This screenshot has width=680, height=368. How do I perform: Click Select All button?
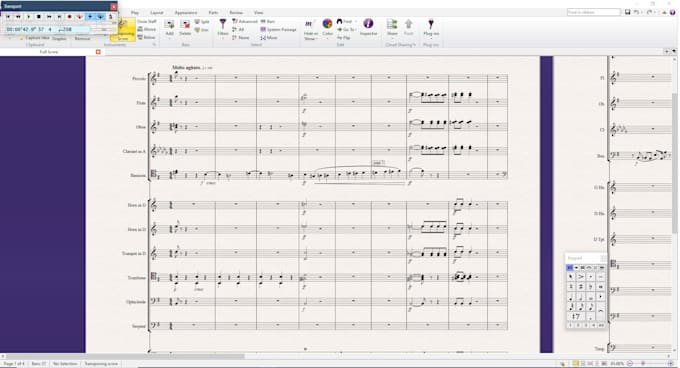tap(239, 29)
